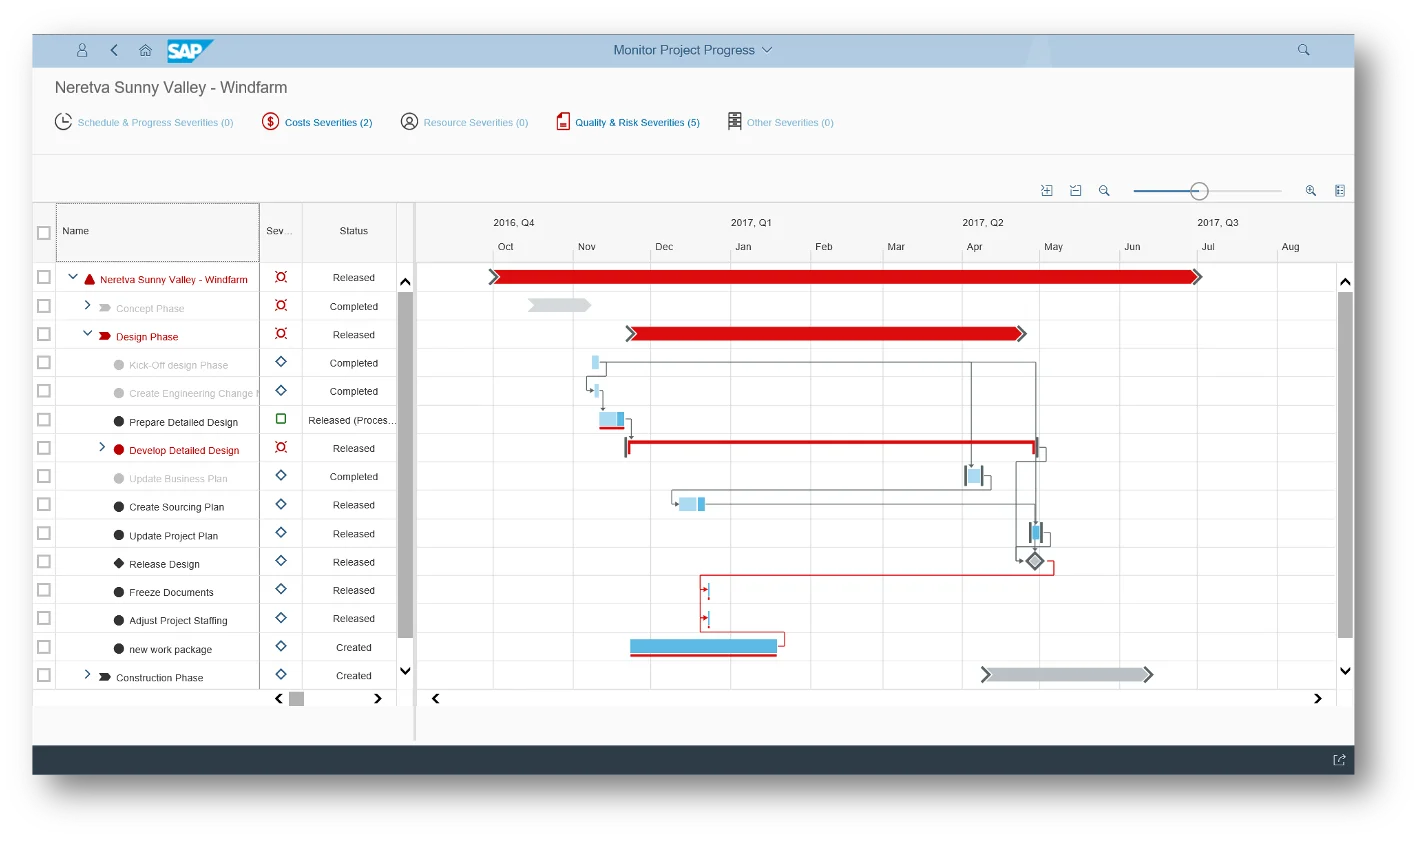Expand the Construction Phase node
The height and width of the screenshot is (841, 1420).
pos(87,674)
